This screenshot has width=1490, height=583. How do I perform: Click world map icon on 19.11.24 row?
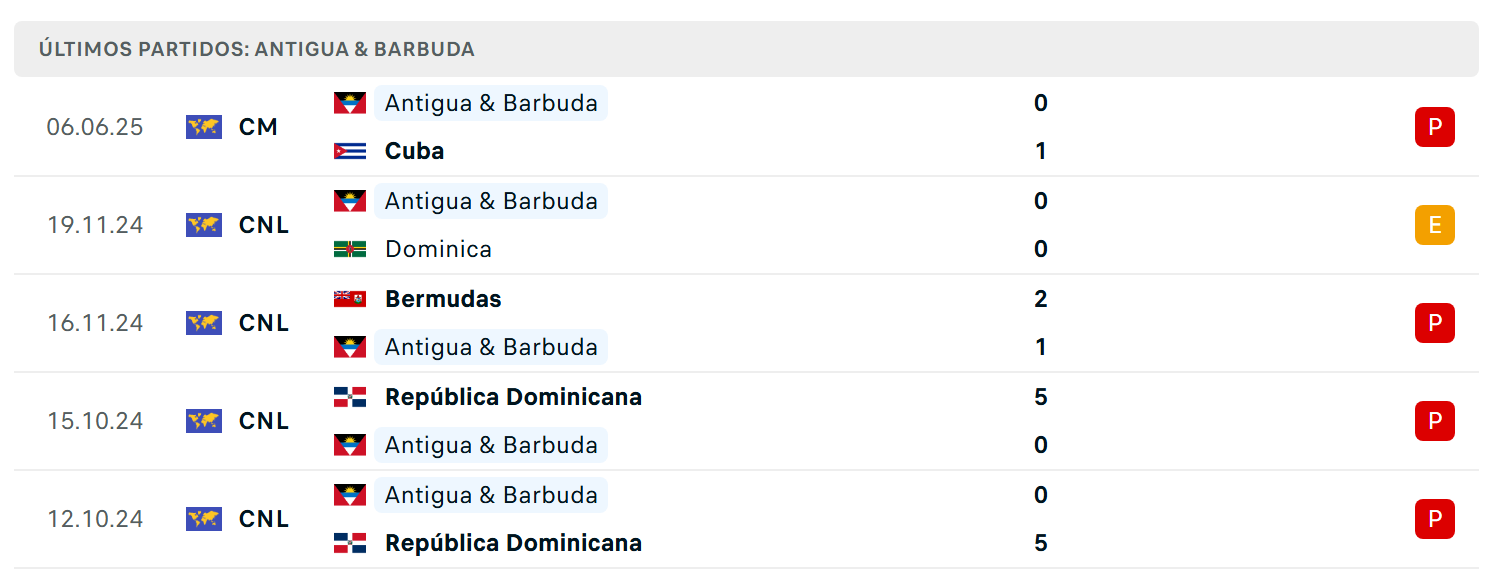[204, 225]
